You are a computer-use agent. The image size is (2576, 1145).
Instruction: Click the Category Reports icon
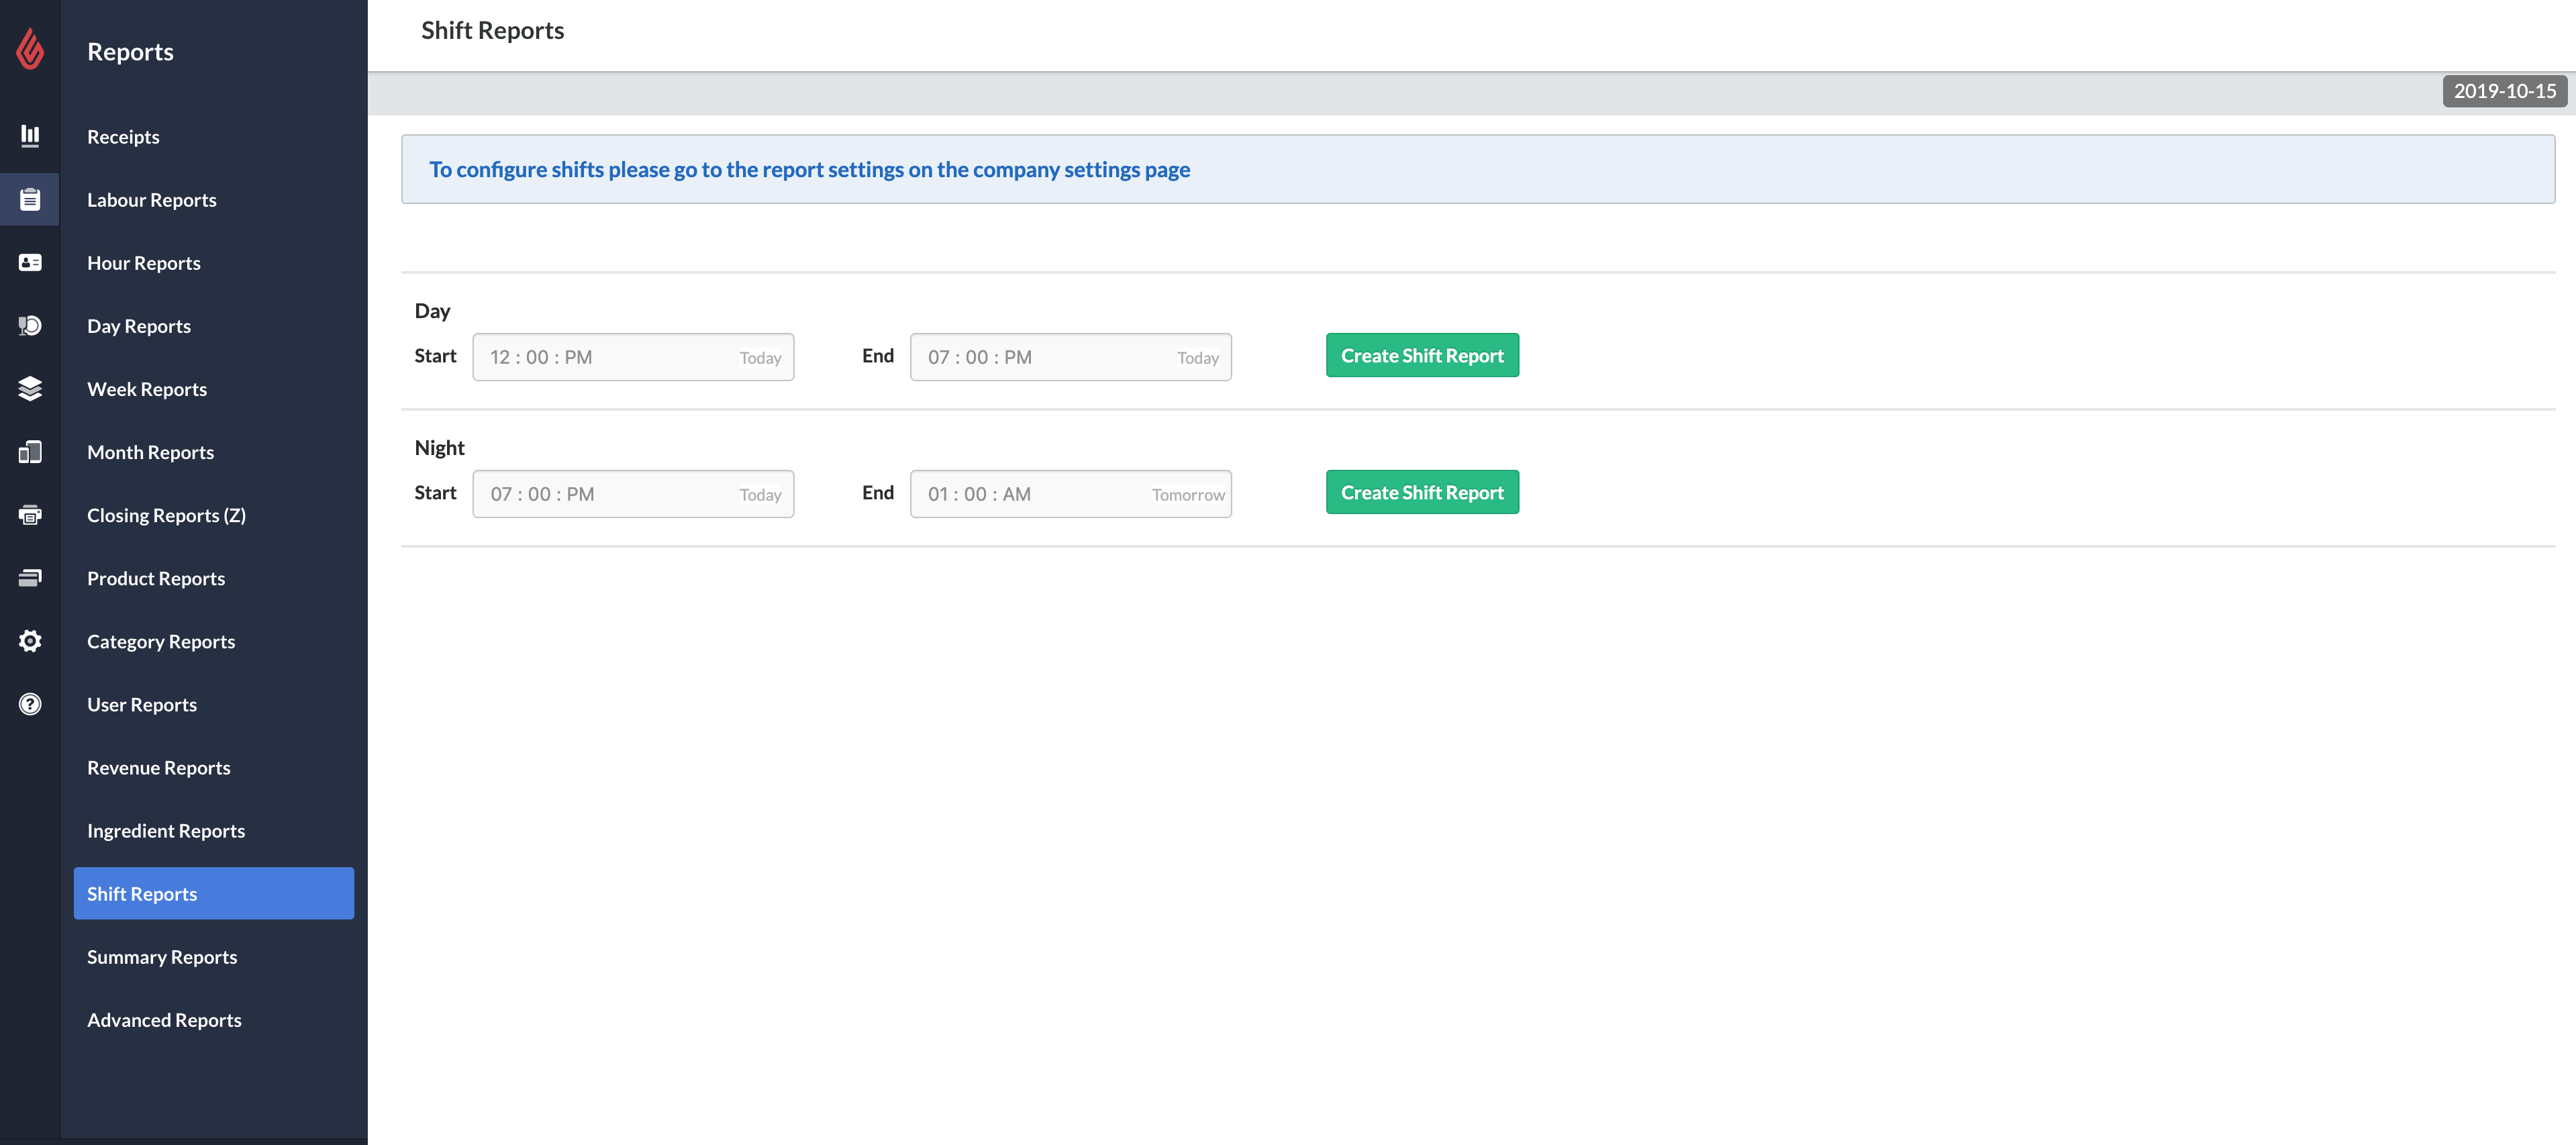point(30,641)
